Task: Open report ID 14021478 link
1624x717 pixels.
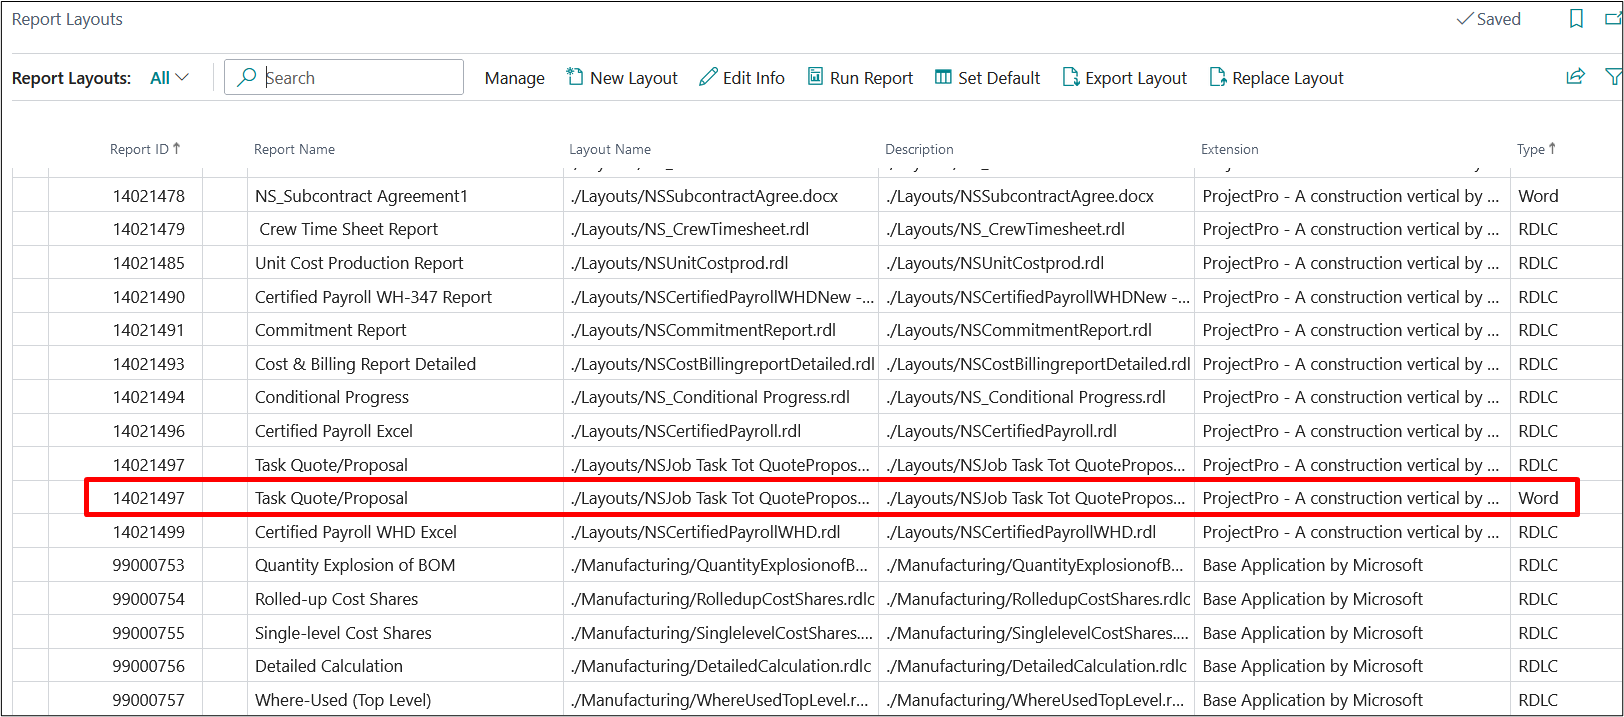Action: (148, 196)
